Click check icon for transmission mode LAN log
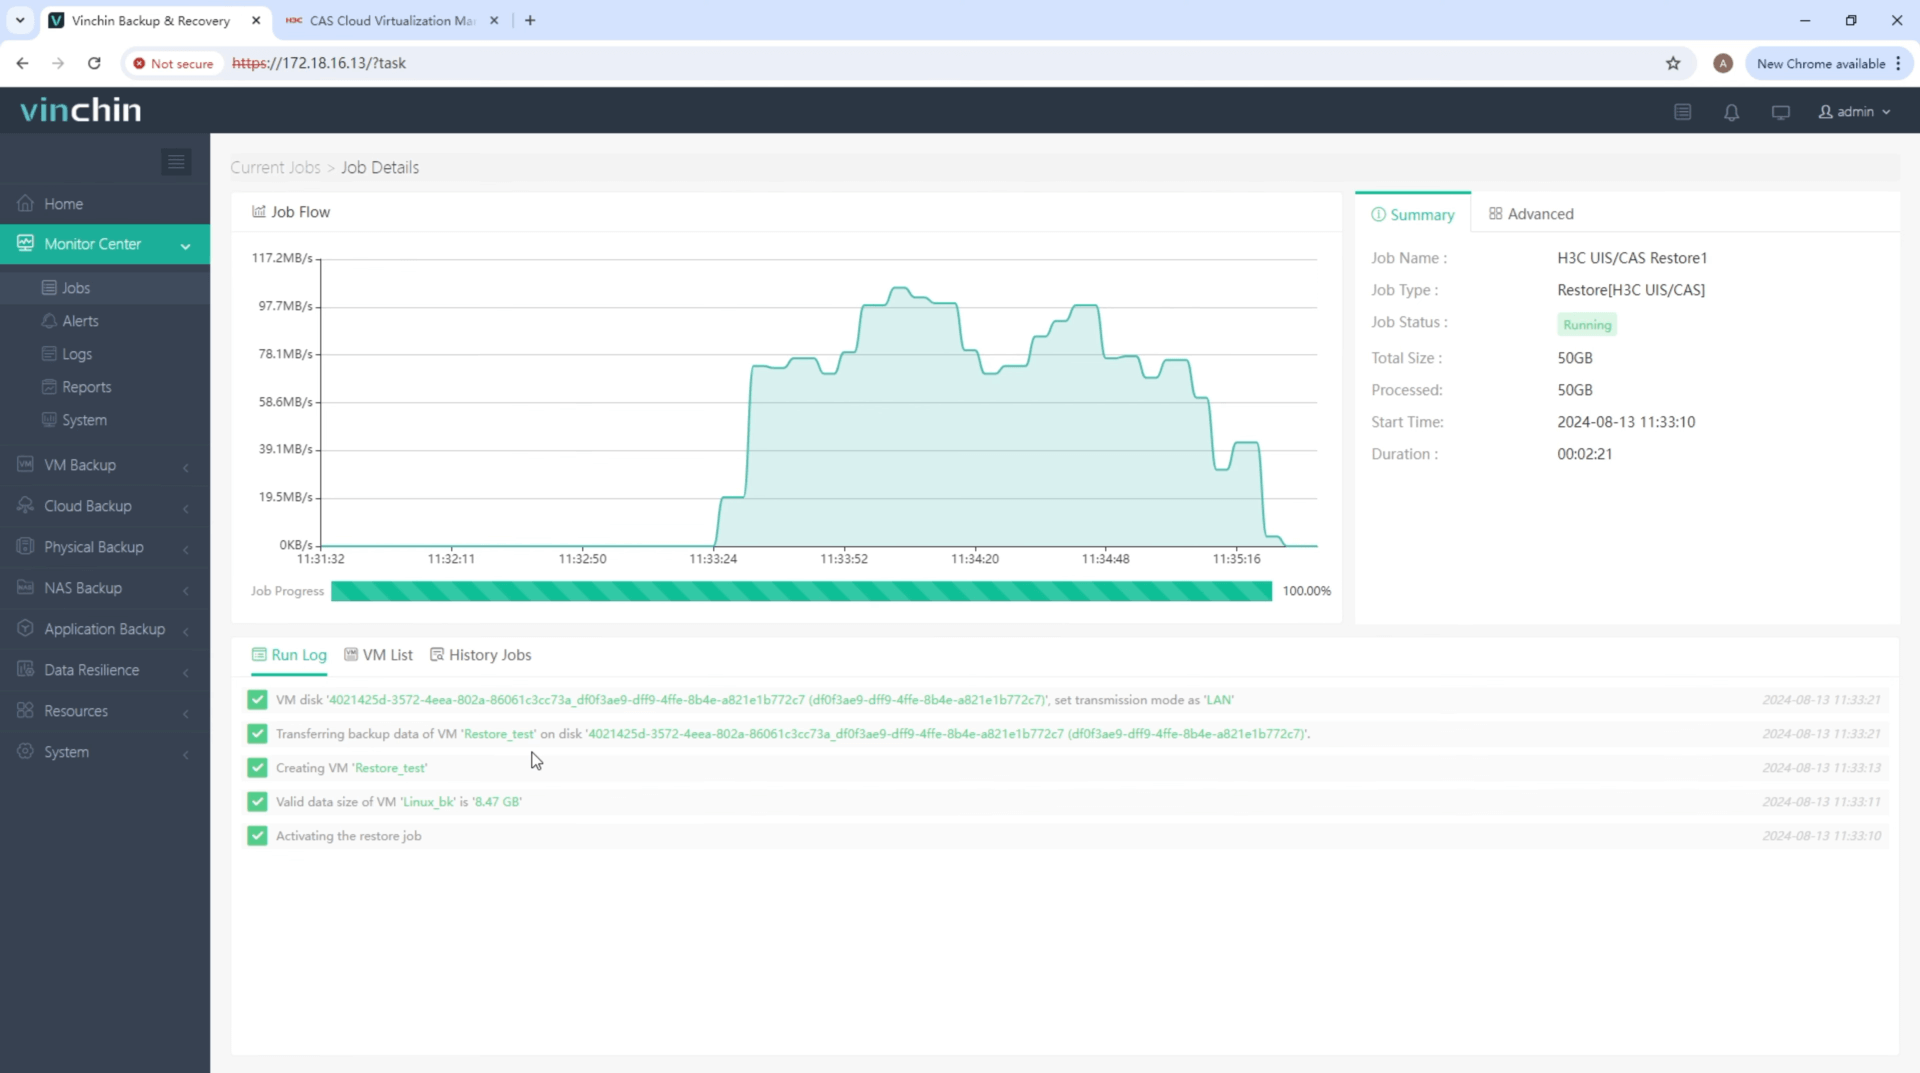 [257, 700]
